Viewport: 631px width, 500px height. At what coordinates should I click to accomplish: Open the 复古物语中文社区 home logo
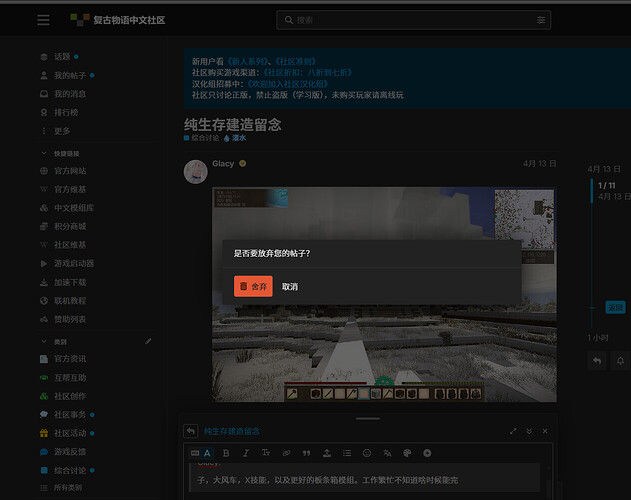click(118, 20)
